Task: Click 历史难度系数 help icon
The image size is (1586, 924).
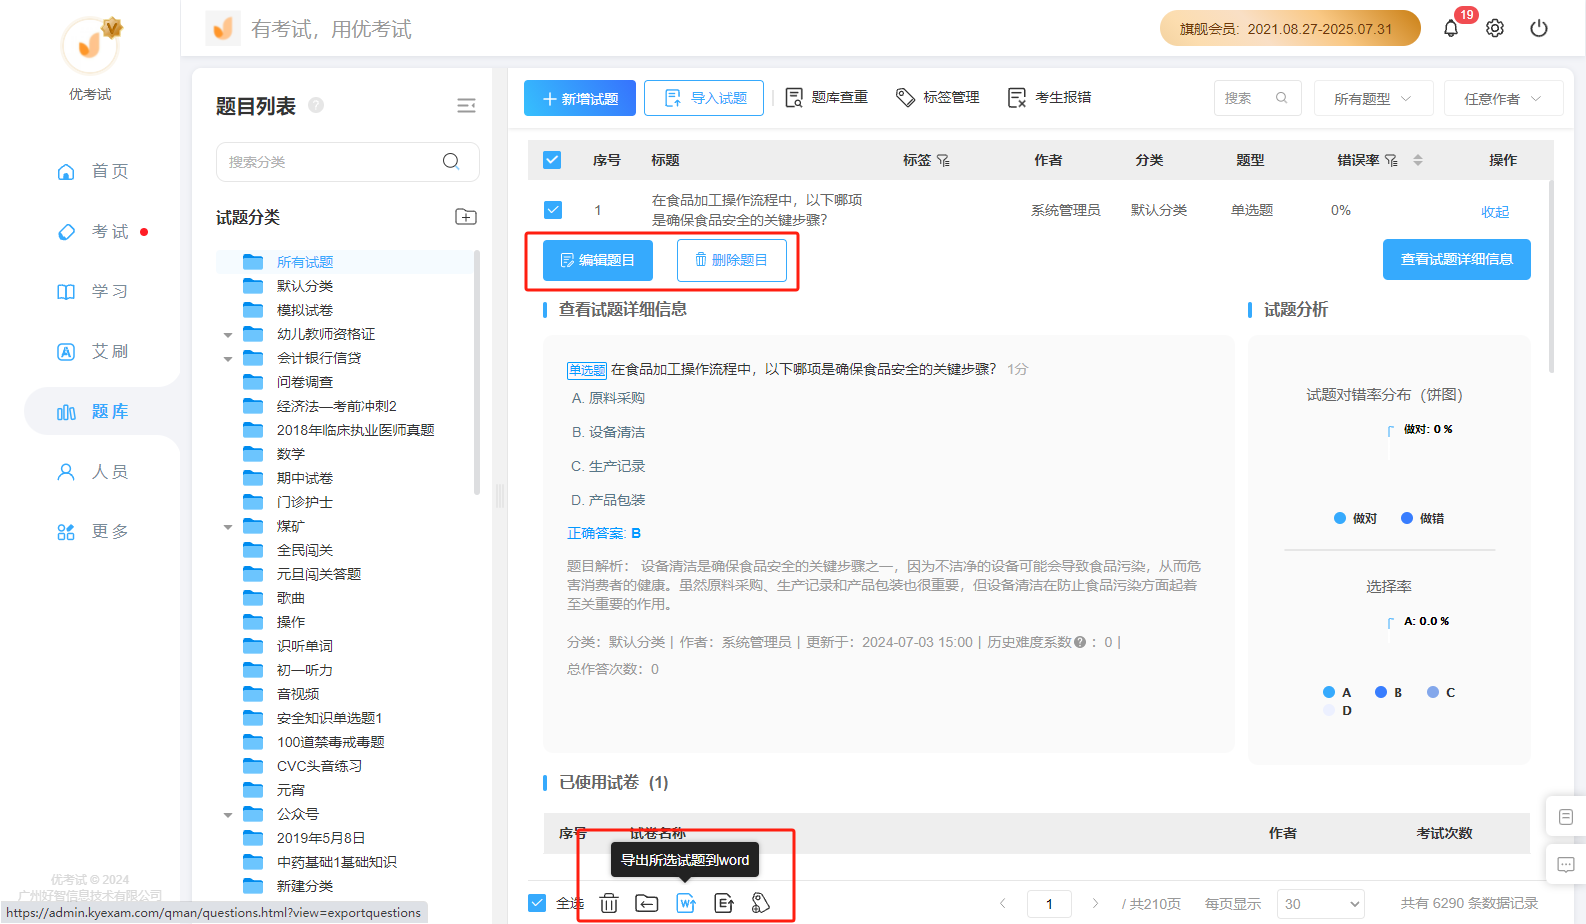Action: coord(1080,642)
